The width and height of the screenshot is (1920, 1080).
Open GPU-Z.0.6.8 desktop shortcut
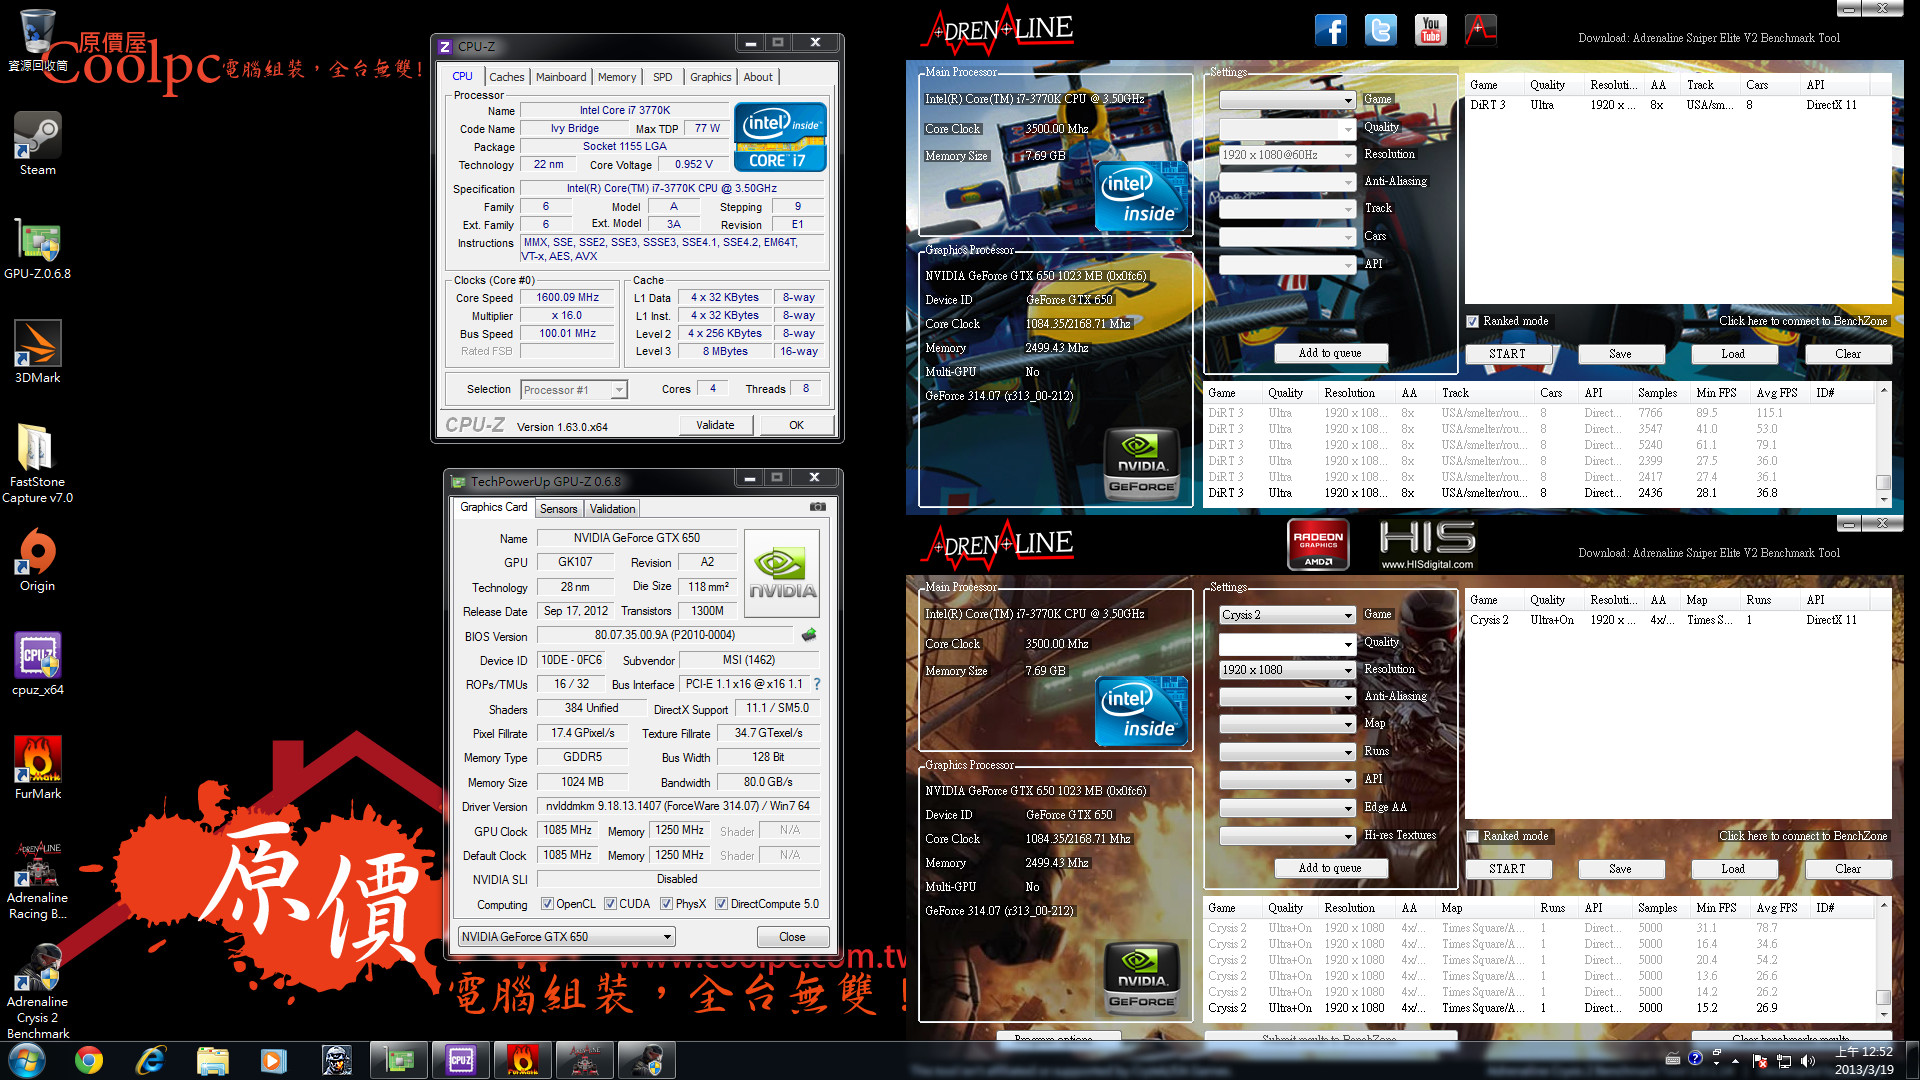37,247
